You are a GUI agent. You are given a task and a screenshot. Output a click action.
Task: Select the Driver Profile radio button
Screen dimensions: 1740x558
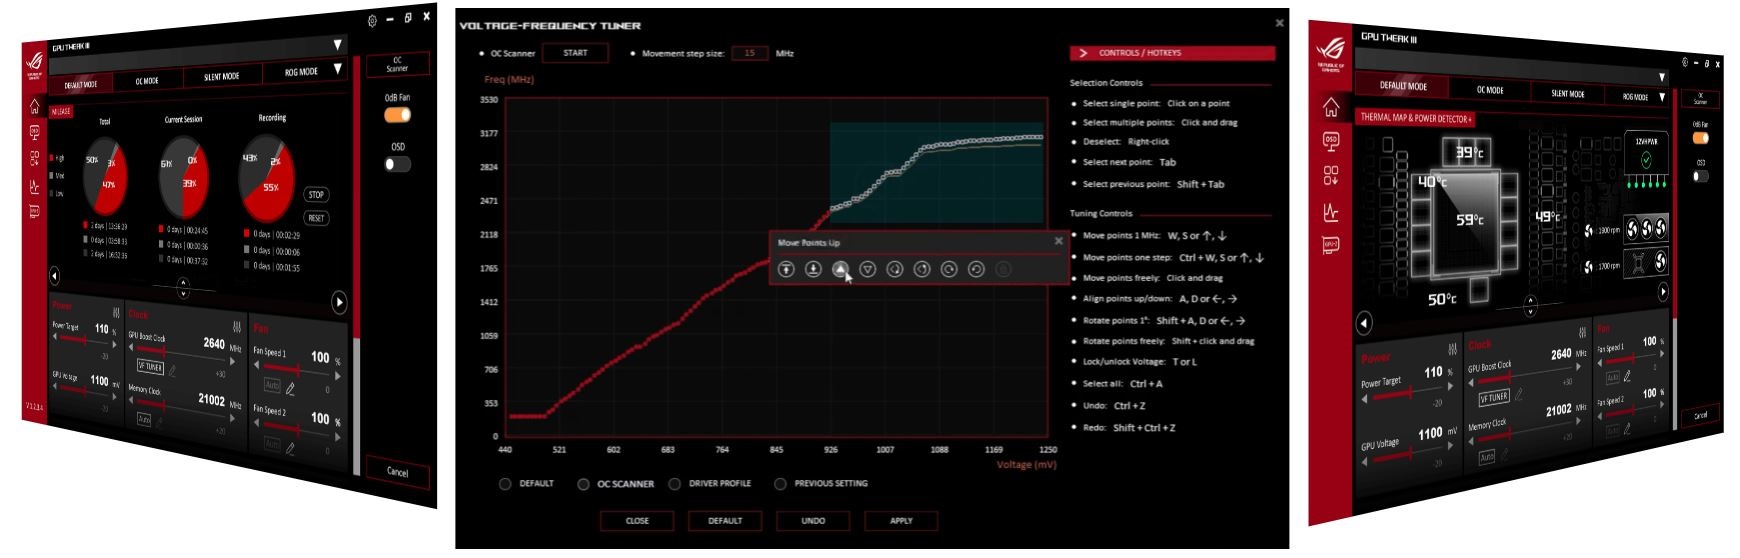click(x=675, y=484)
